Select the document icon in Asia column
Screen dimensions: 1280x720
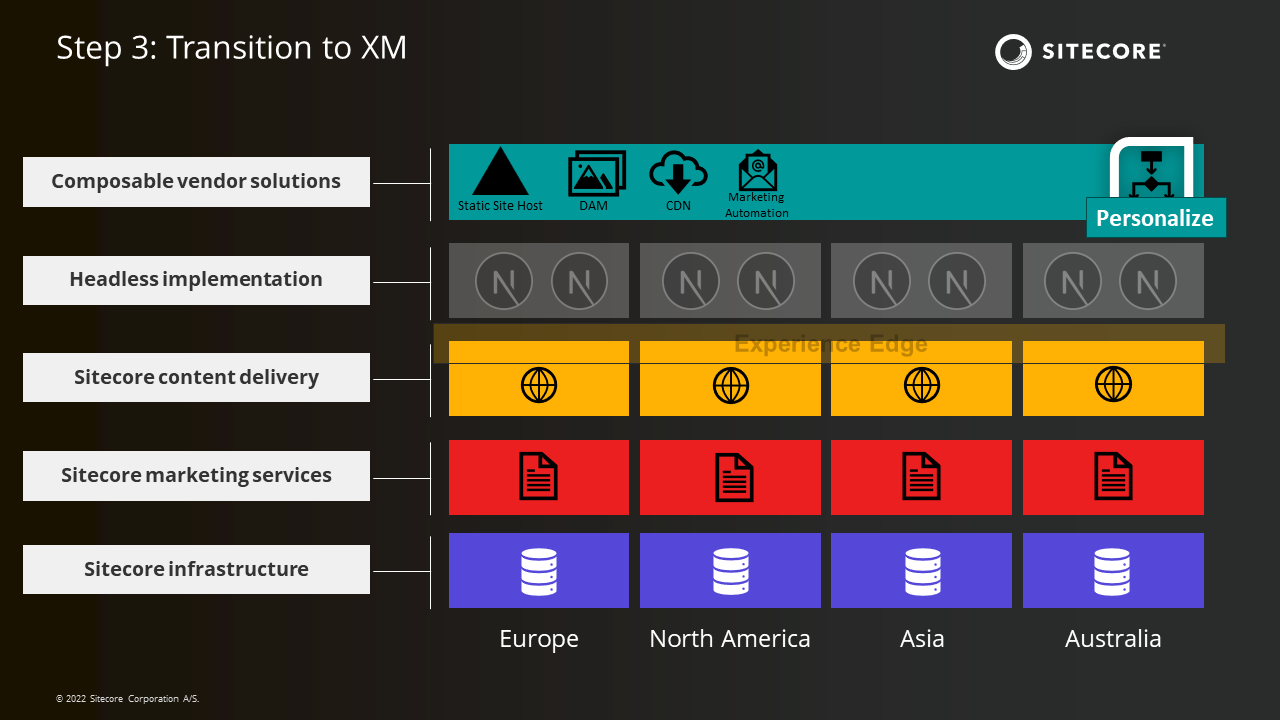[922, 476]
